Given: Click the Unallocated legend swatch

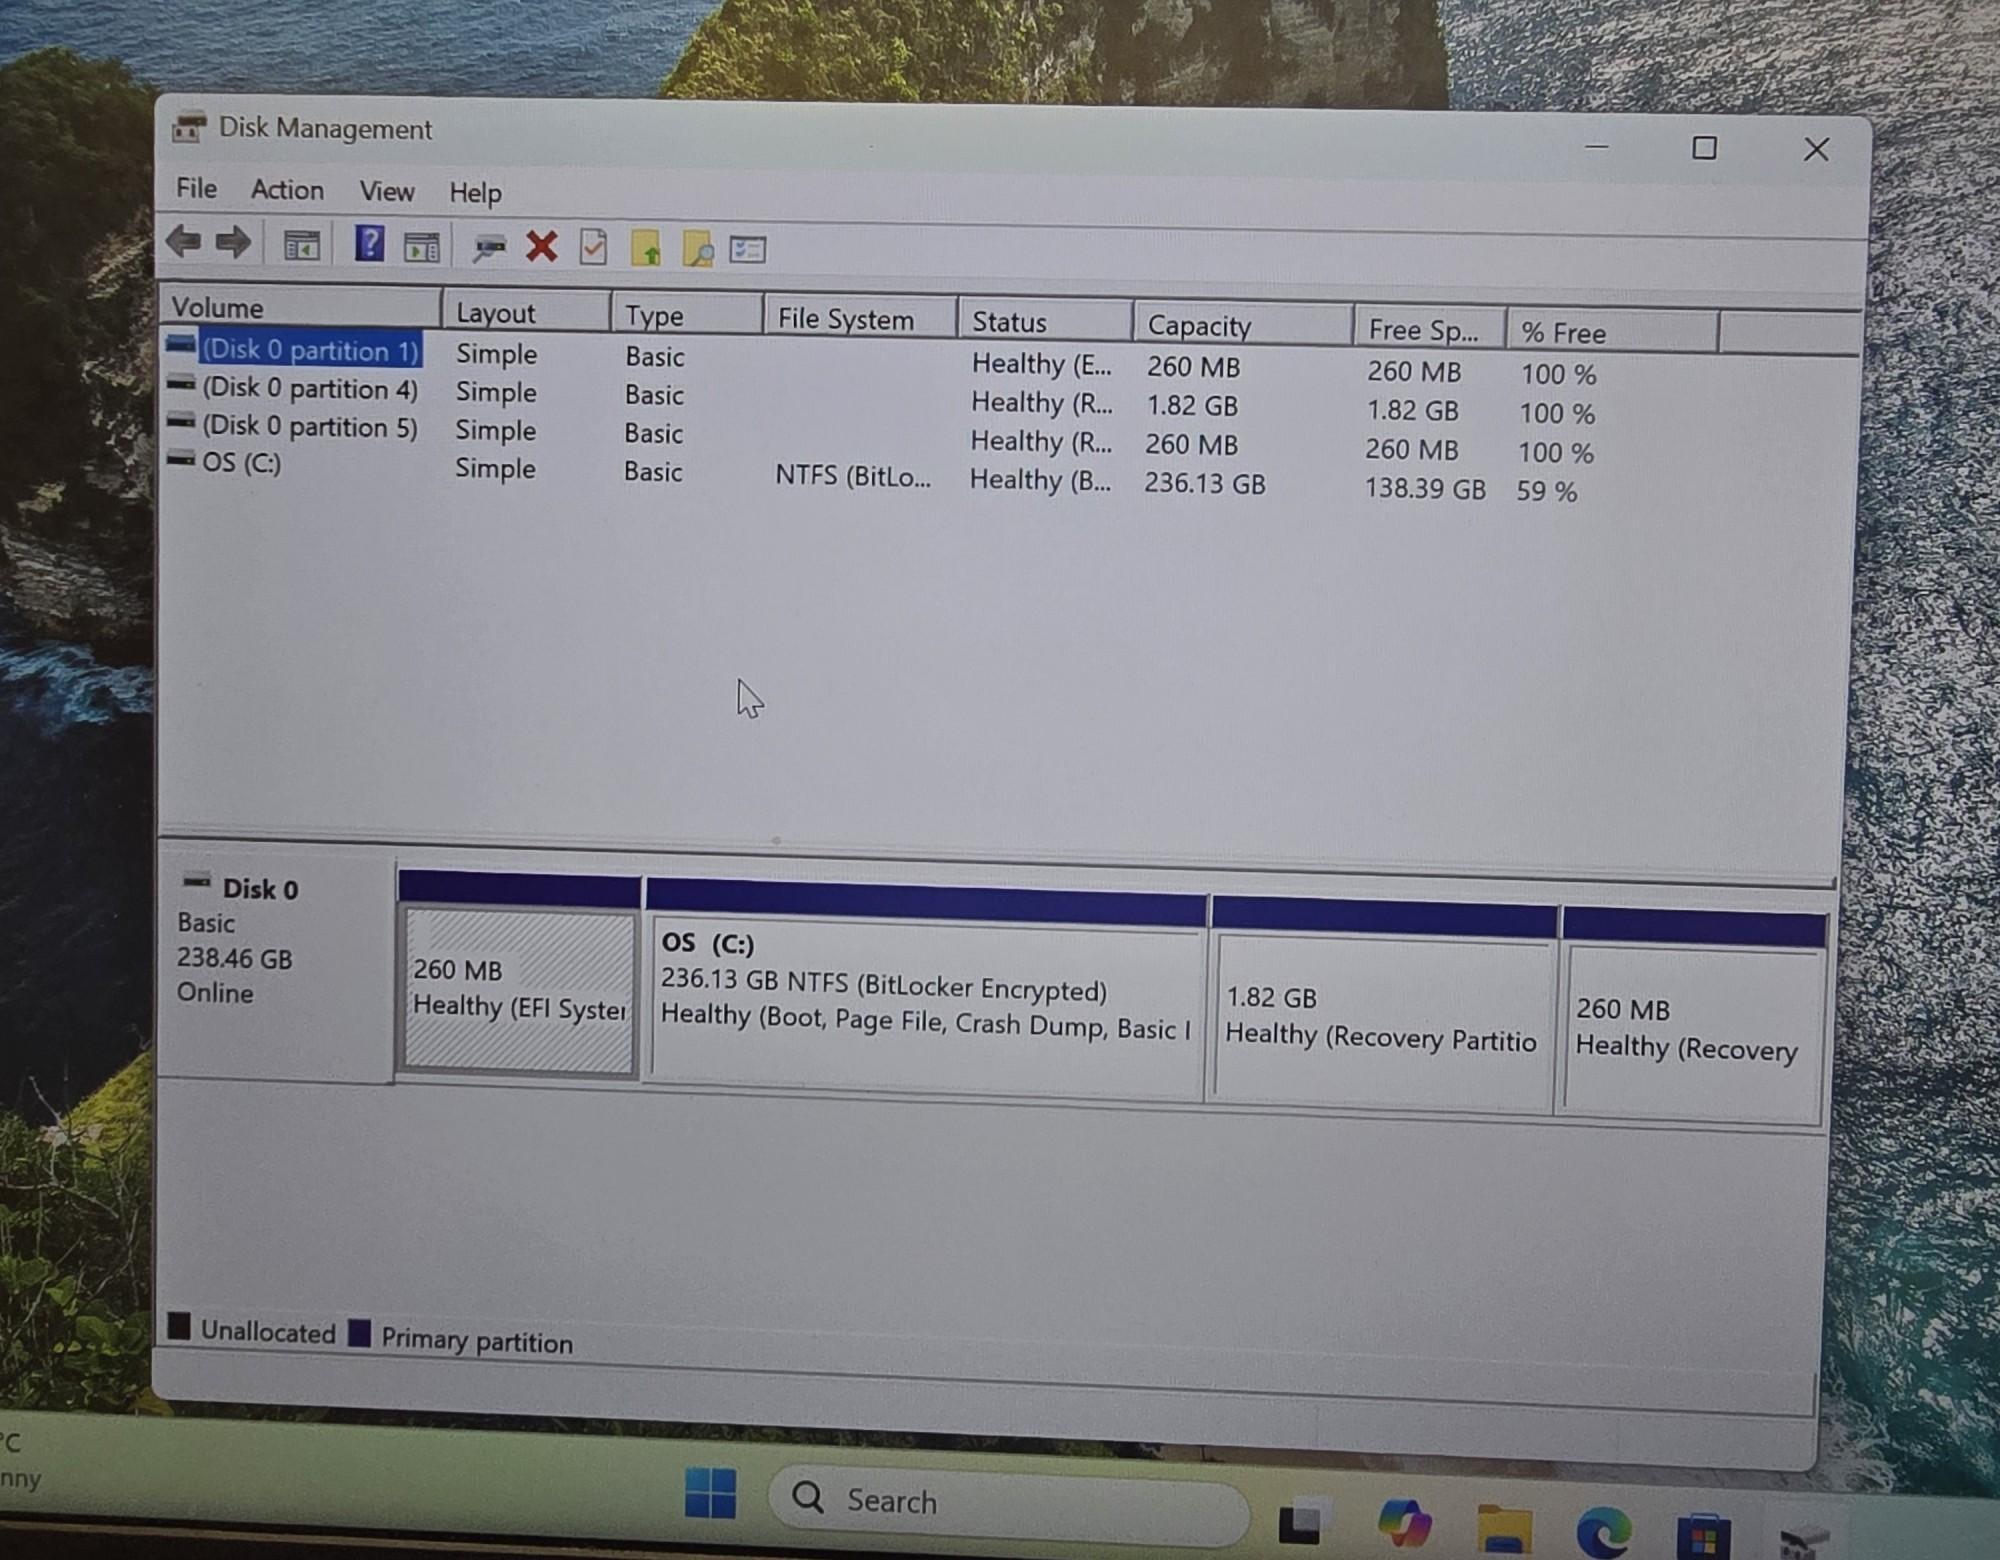Looking at the screenshot, I should [x=179, y=1326].
